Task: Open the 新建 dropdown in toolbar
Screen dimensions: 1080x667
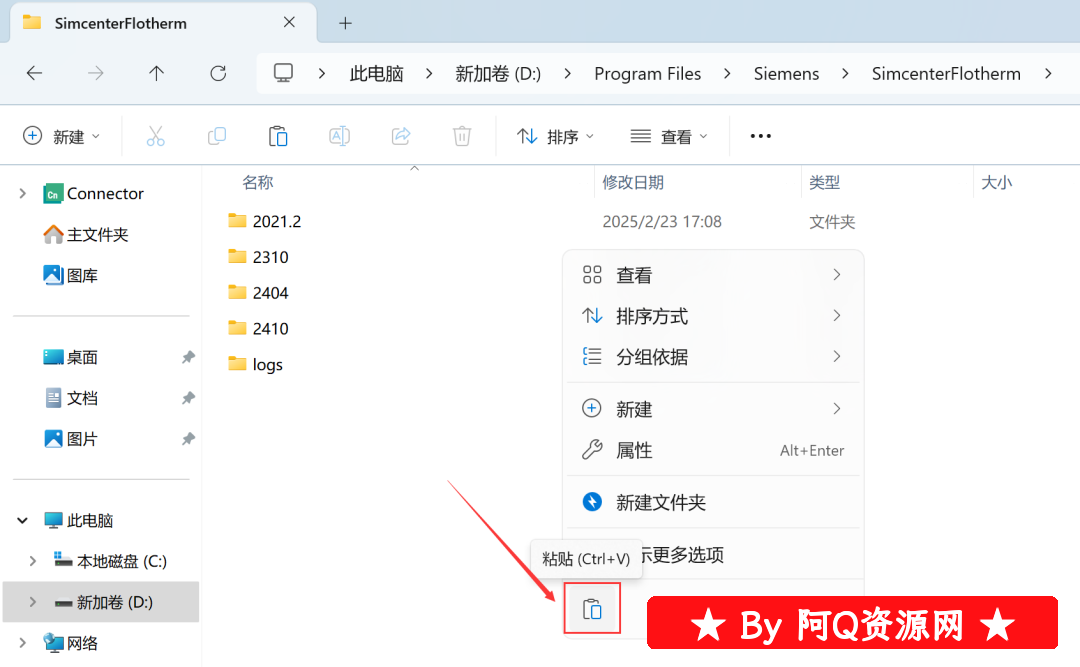Action: (62, 136)
